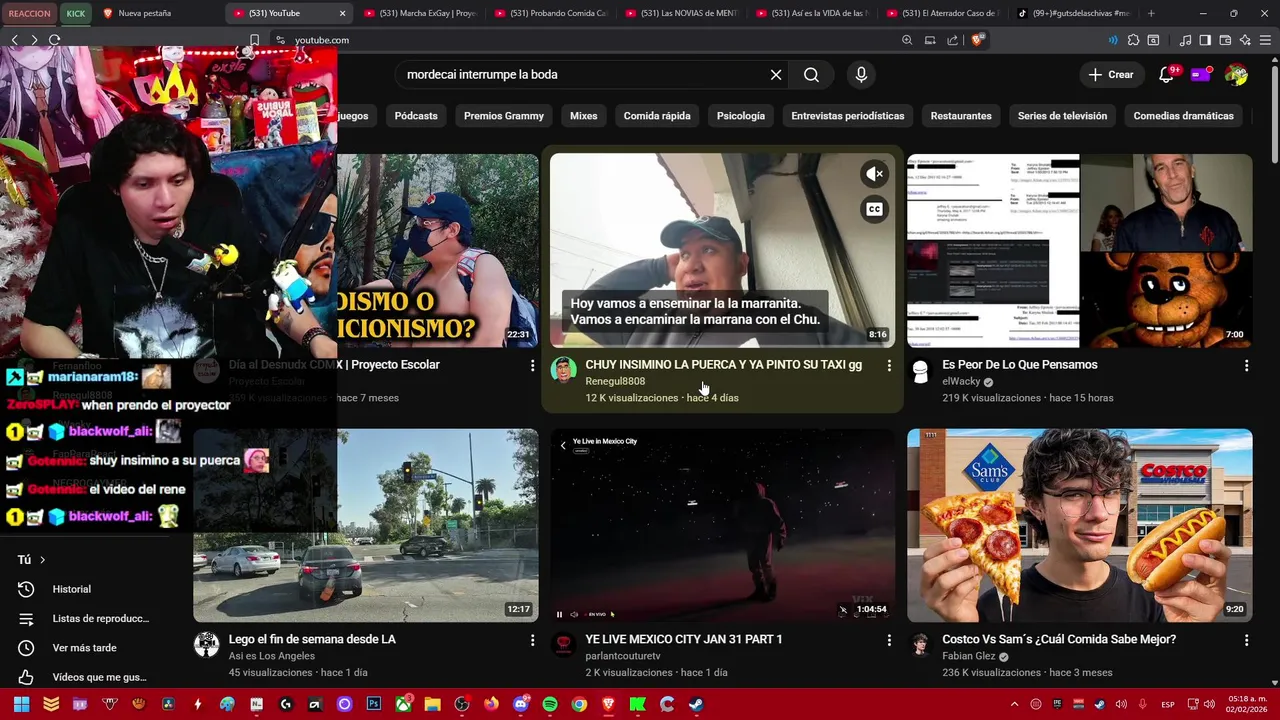
Task: Open Historial in the sidebar
Action: tap(71, 590)
